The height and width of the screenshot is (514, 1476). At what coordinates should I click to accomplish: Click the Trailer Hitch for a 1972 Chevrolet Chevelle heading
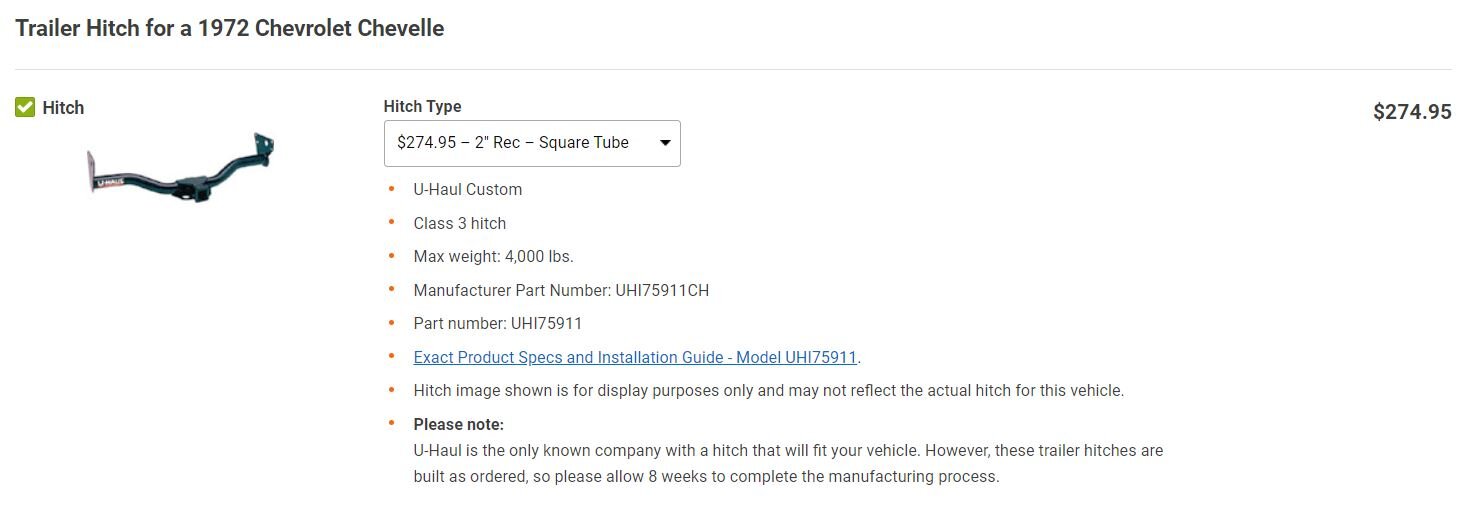click(230, 28)
